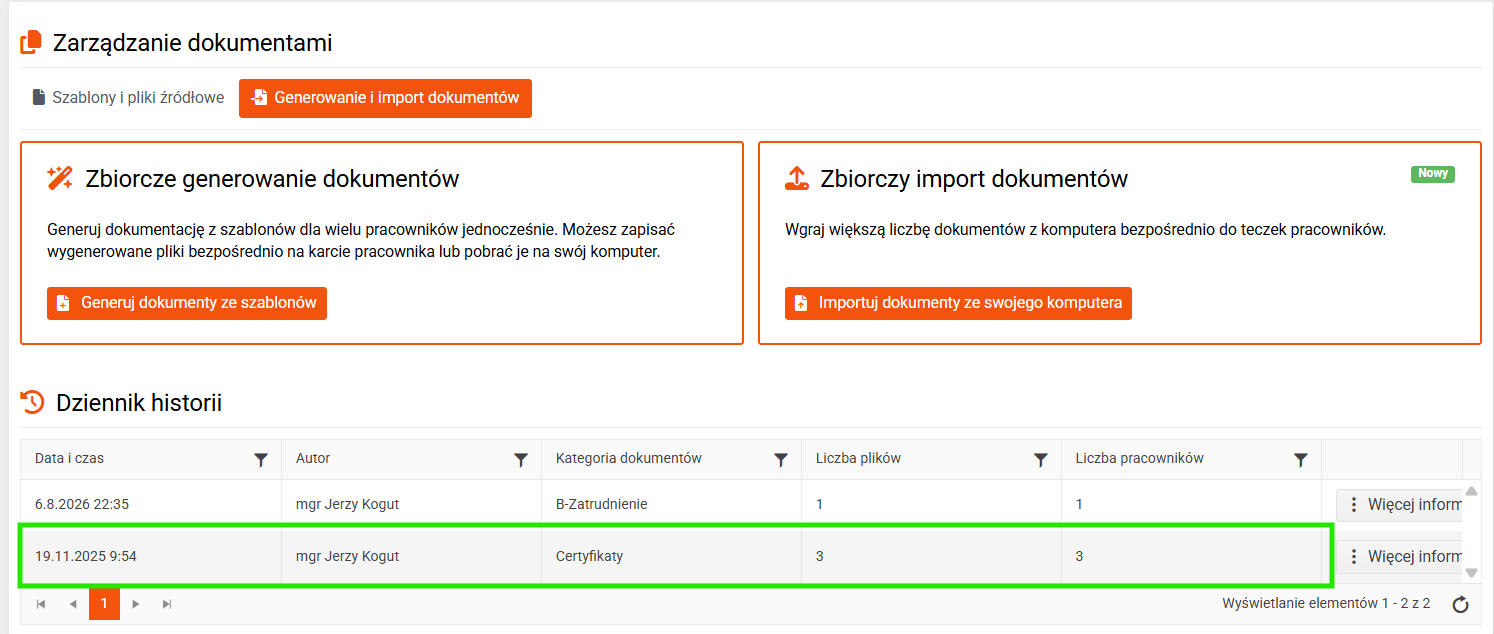Select Generowanie i import dokumentów tab
This screenshot has height=634, width=1494.
(x=385, y=98)
